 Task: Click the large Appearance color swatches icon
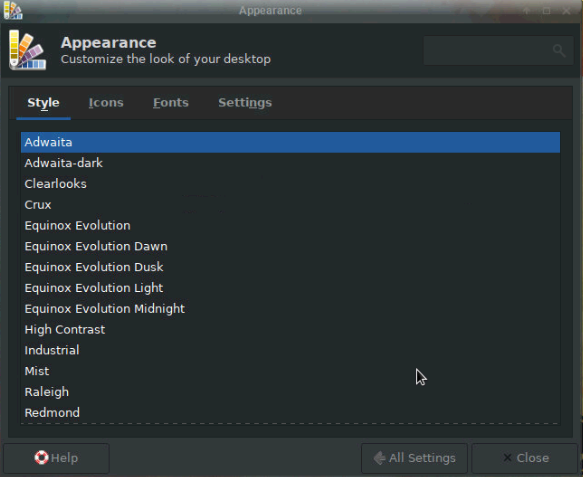point(28,50)
